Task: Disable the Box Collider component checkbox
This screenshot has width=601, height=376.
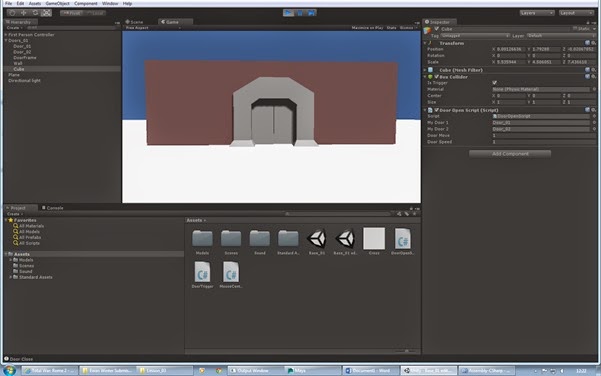Action: click(x=437, y=77)
